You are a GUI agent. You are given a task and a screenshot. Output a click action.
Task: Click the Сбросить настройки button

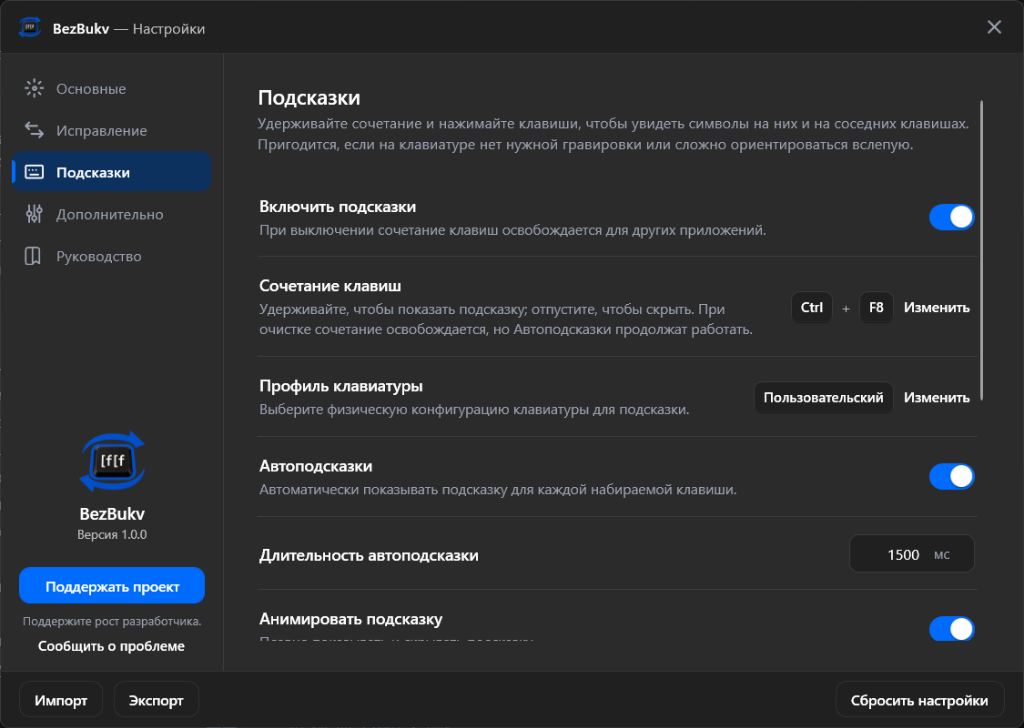point(920,700)
